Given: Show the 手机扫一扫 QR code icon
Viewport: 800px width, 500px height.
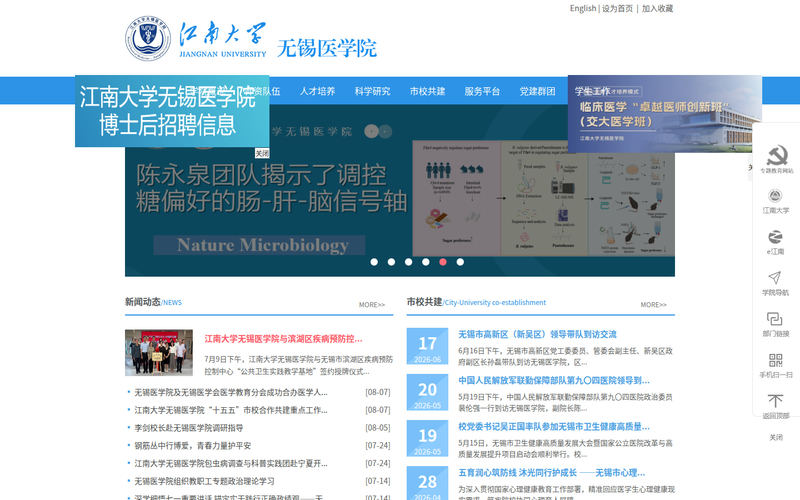Looking at the screenshot, I should point(776,360).
